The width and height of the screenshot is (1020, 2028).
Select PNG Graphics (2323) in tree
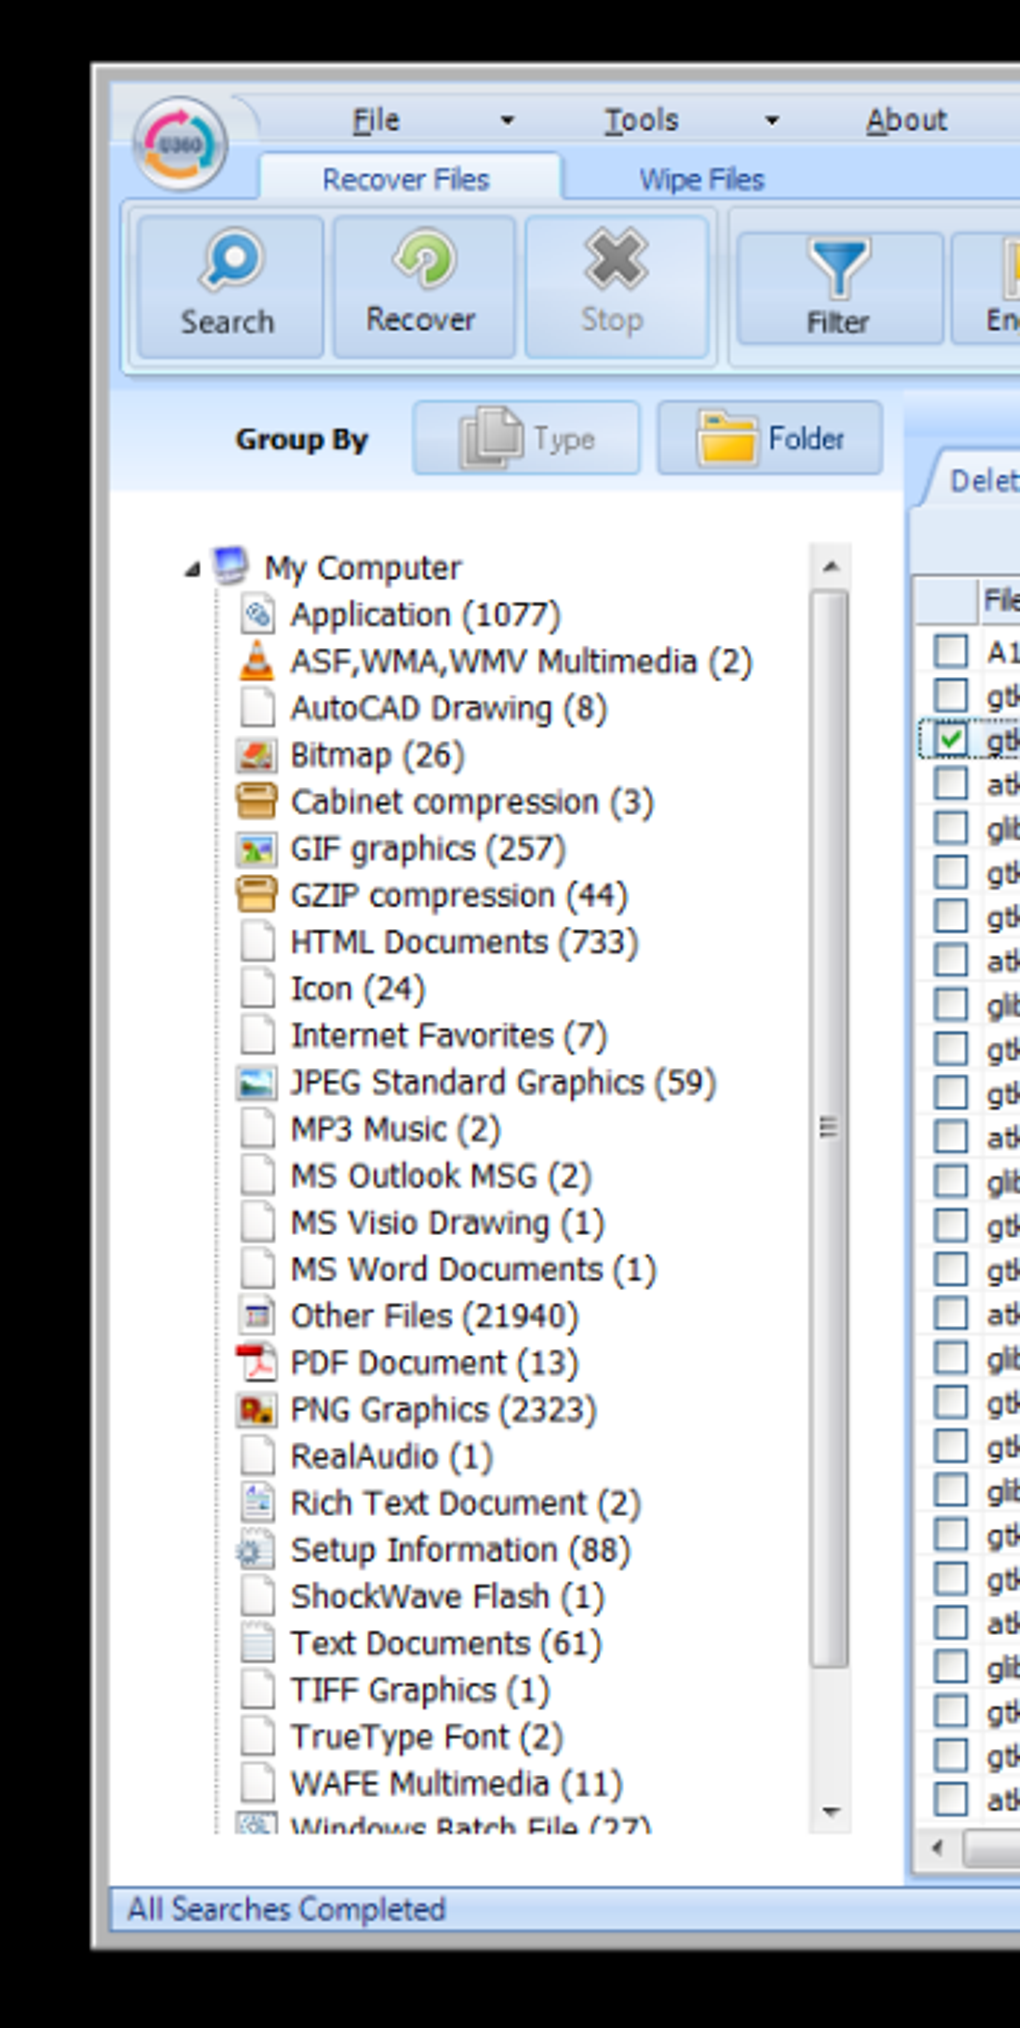point(442,1410)
